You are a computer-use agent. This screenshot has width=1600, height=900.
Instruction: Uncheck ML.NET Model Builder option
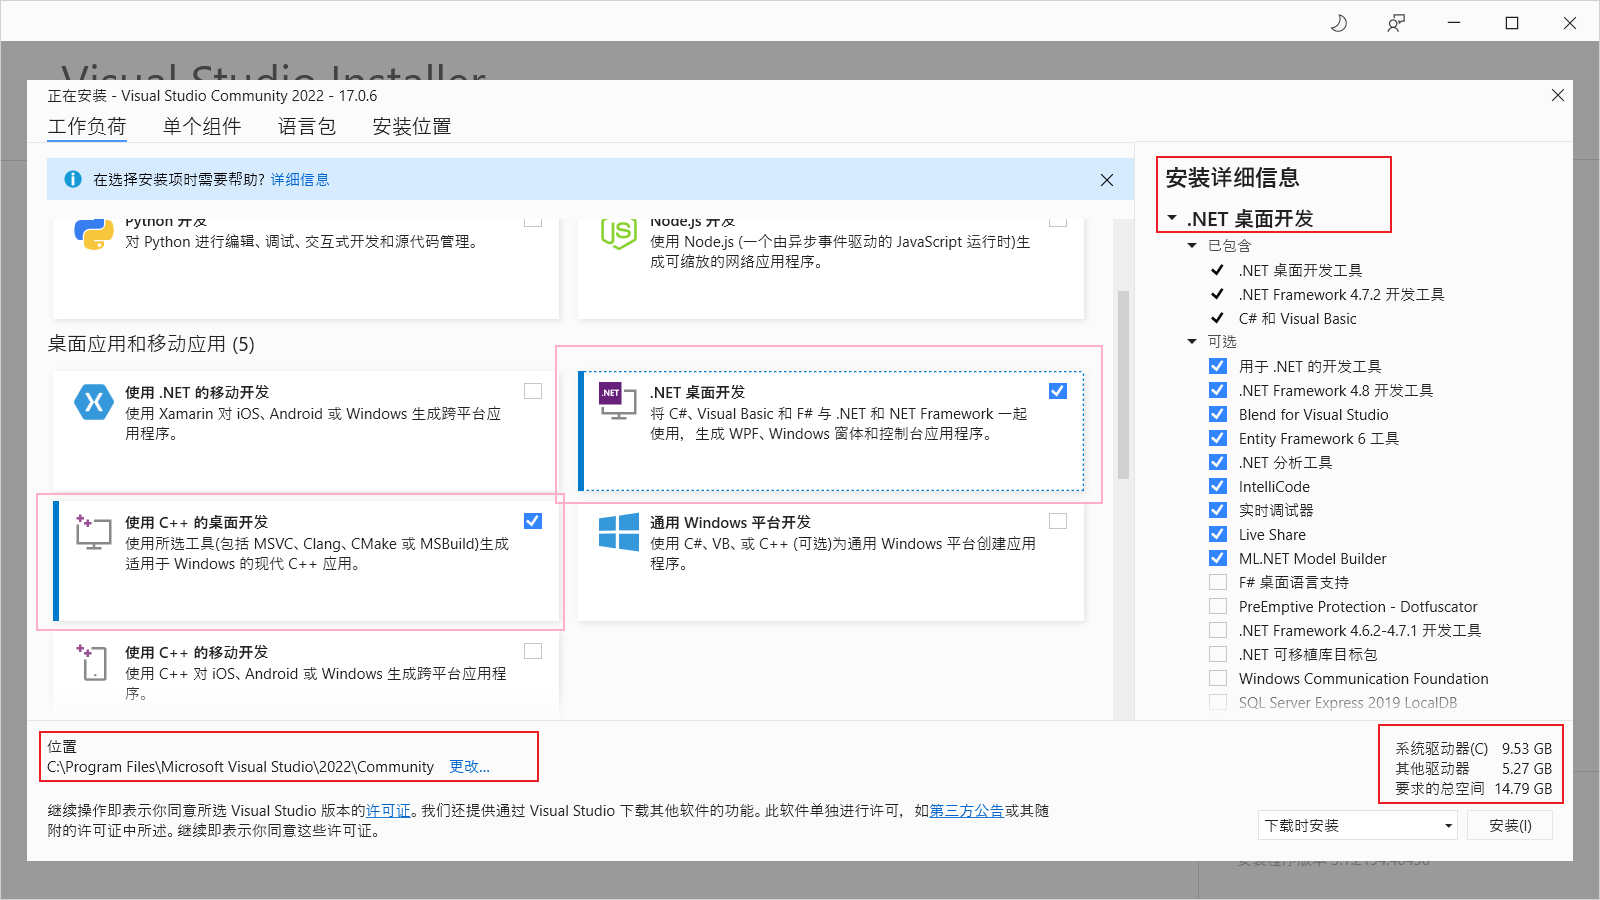click(1218, 558)
